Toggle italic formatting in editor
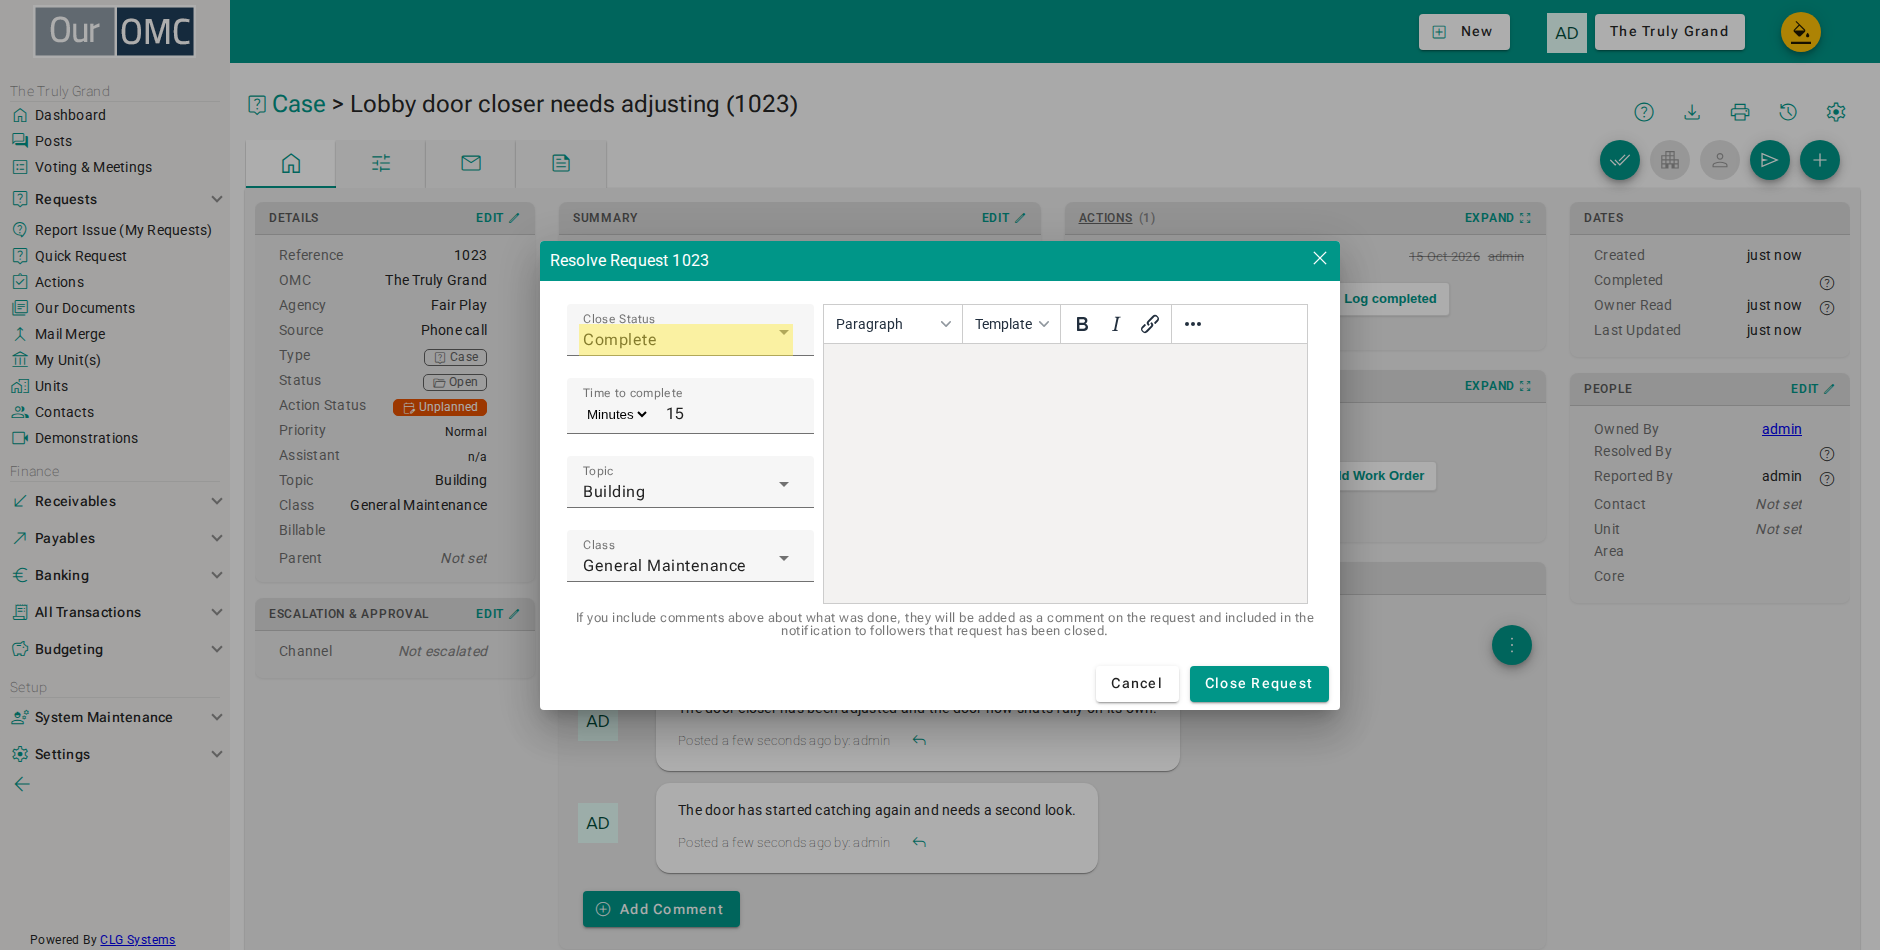 [x=1116, y=324]
